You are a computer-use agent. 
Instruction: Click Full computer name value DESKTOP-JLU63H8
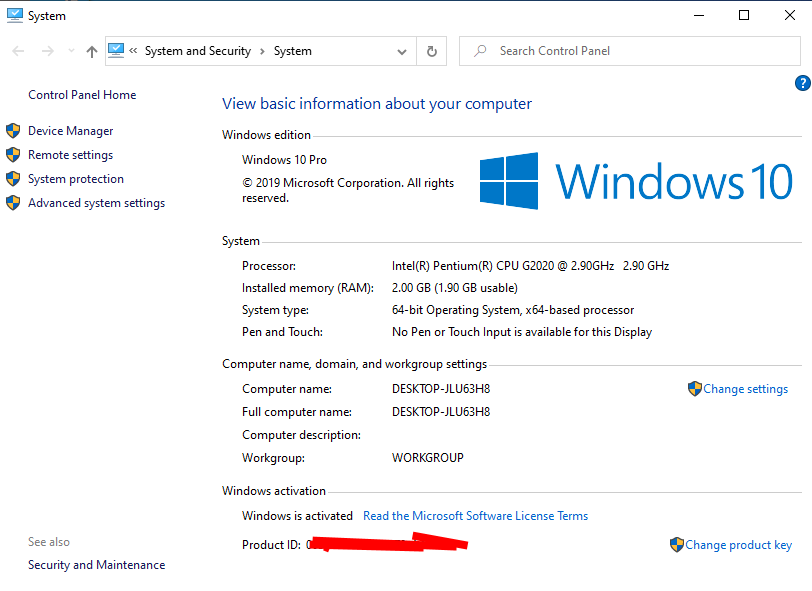tap(441, 412)
